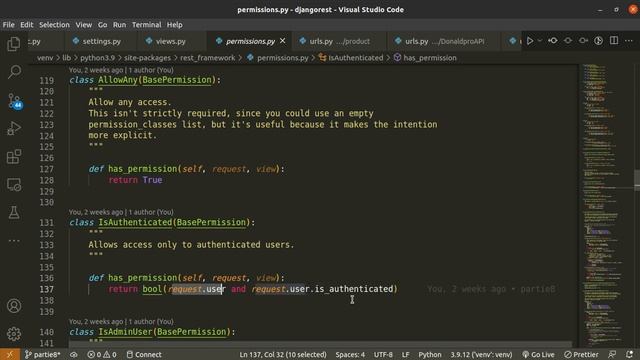Open the Run menu
This screenshot has height=360, width=640.
click(x=120, y=25)
